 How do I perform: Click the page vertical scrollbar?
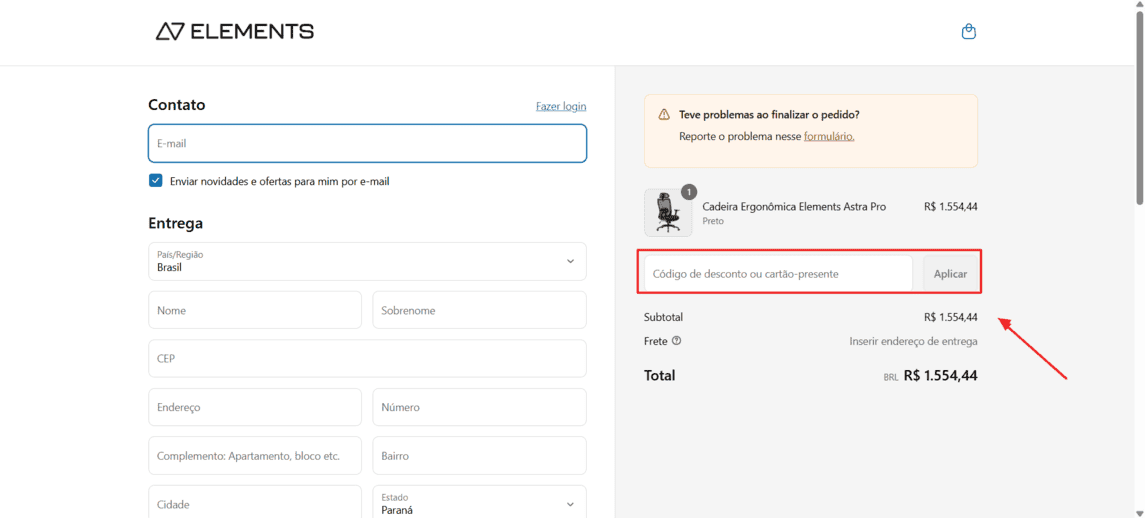tap(1139, 110)
